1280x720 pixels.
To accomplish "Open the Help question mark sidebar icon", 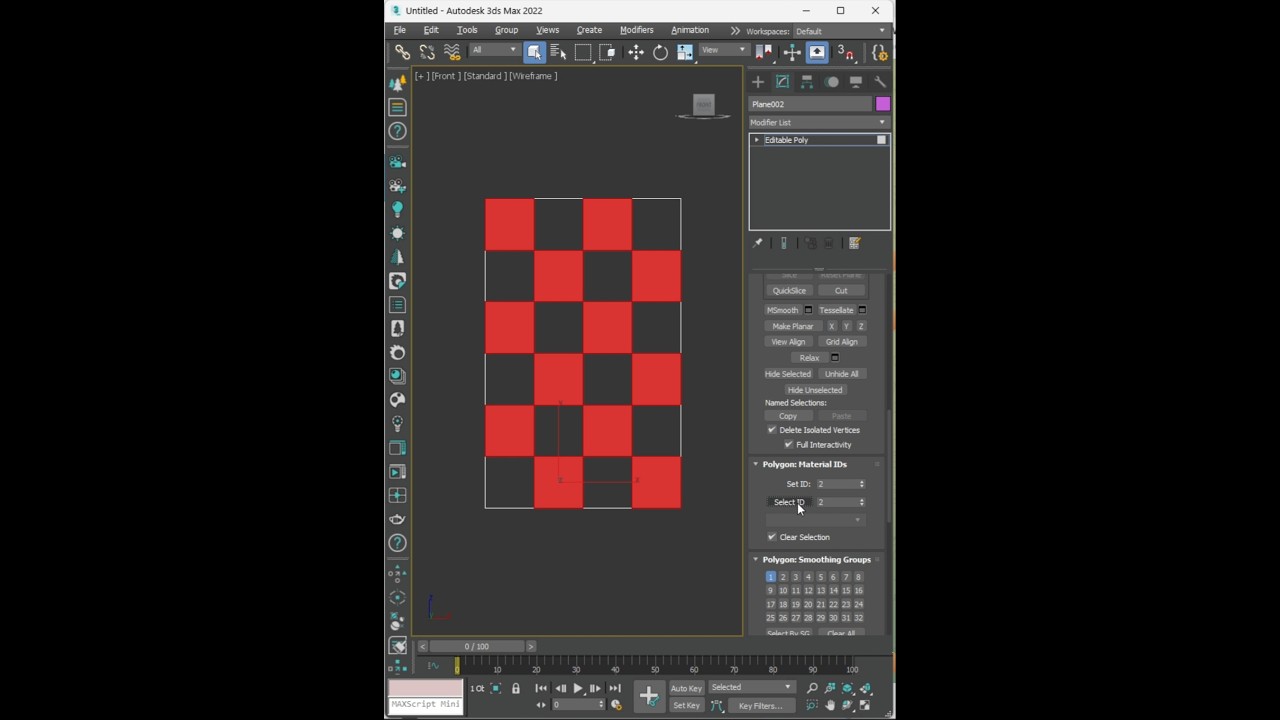I will pos(398,131).
